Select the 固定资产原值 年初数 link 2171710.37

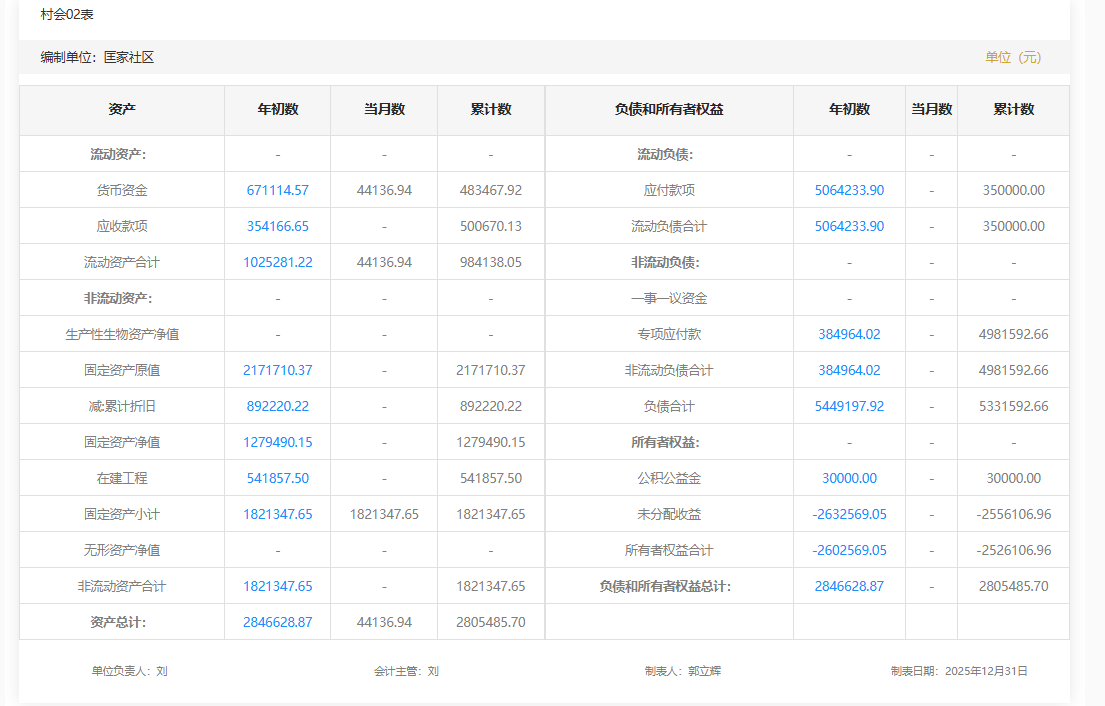coord(277,370)
